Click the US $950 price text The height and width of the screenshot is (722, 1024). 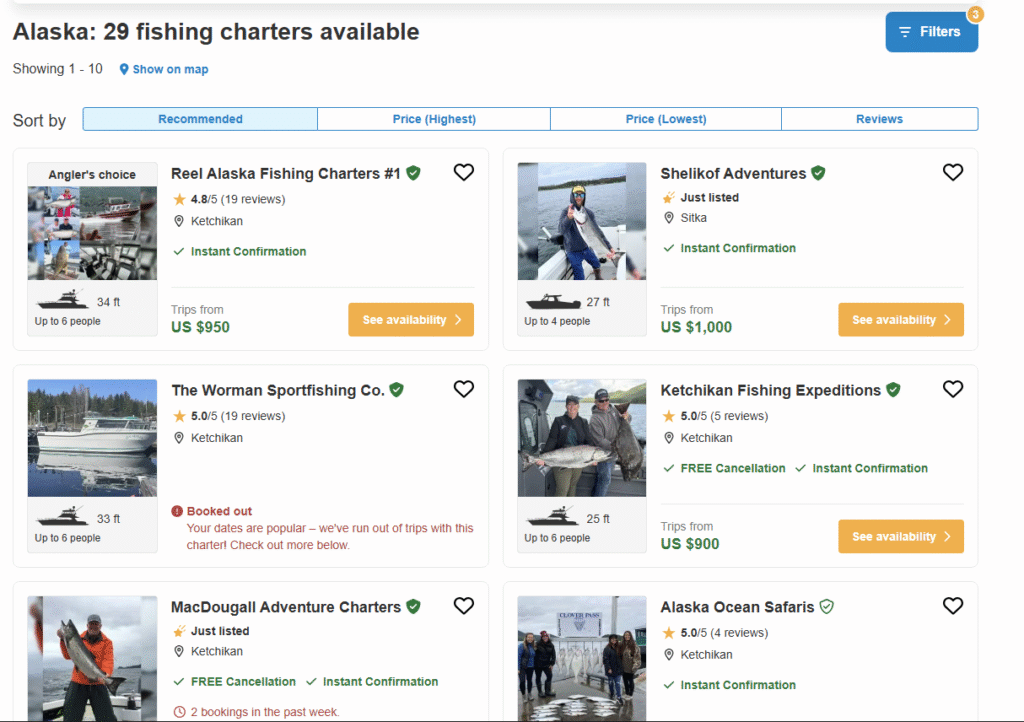pos(200,327)
